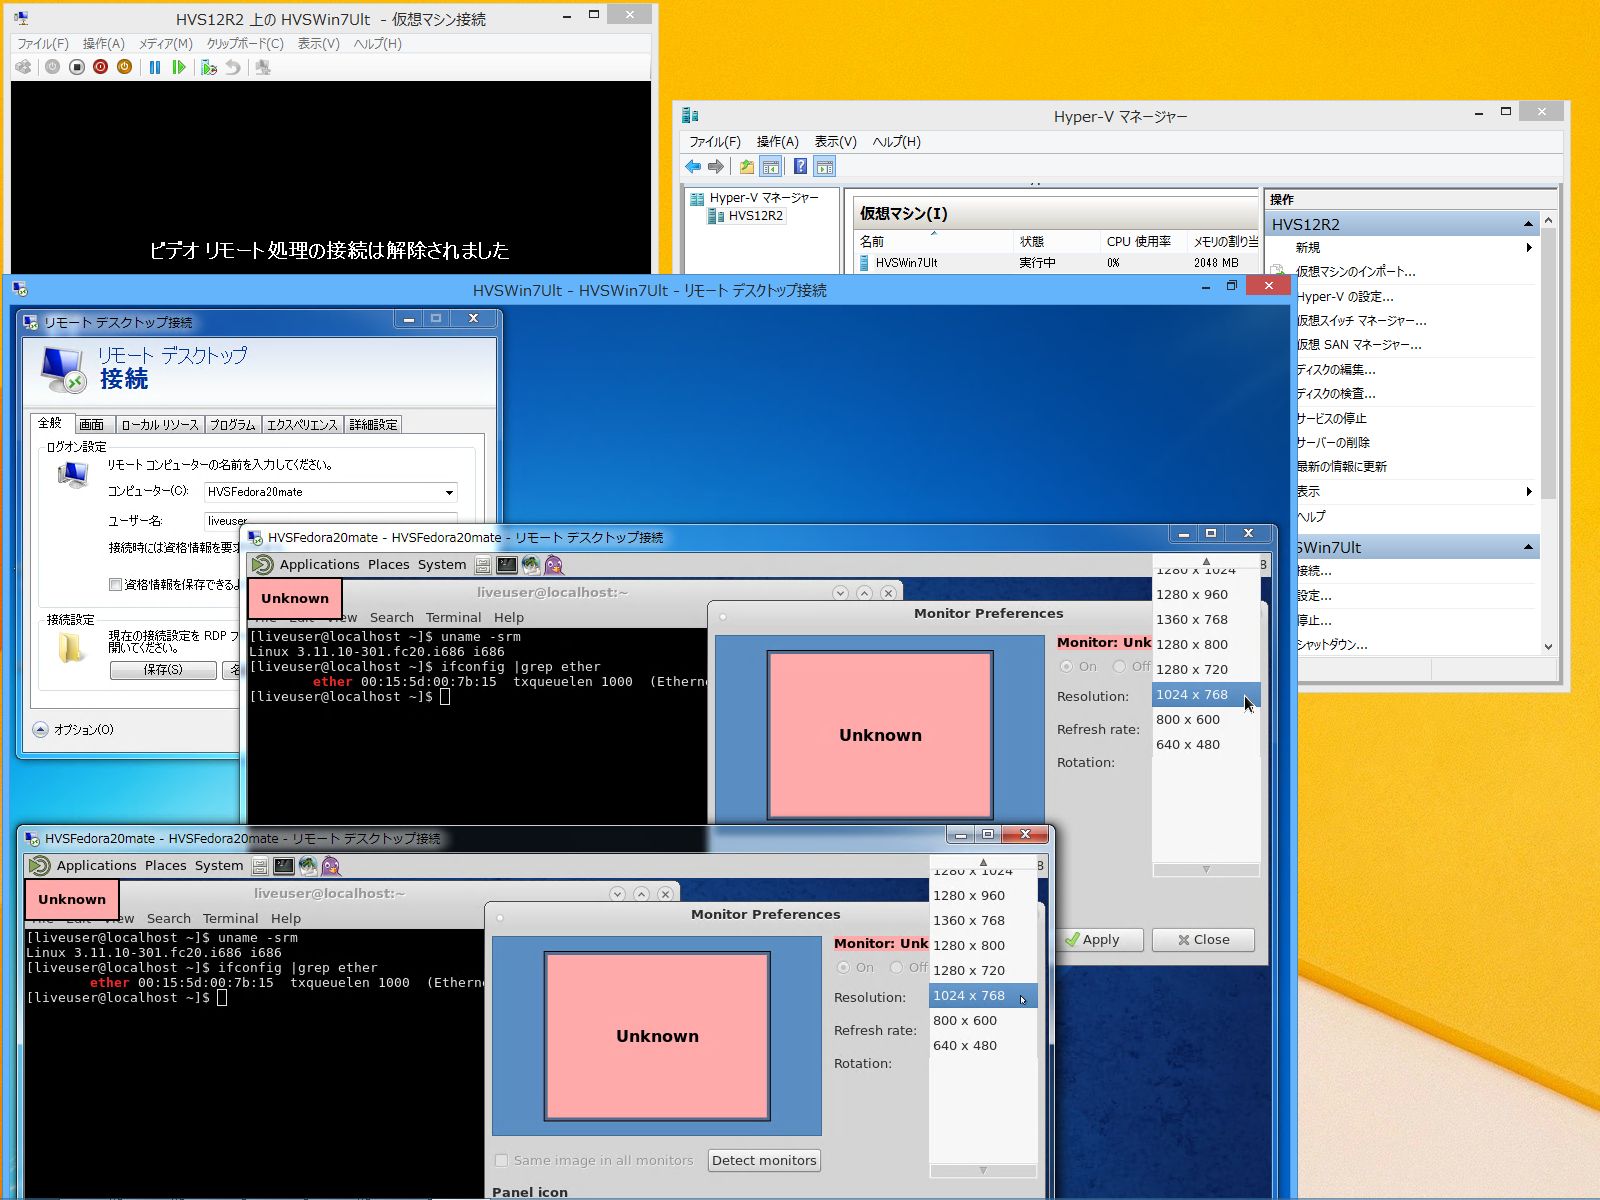
Task: Switch to 画面 tab in Remote Desktop dialog
Action: pos(92,425)
